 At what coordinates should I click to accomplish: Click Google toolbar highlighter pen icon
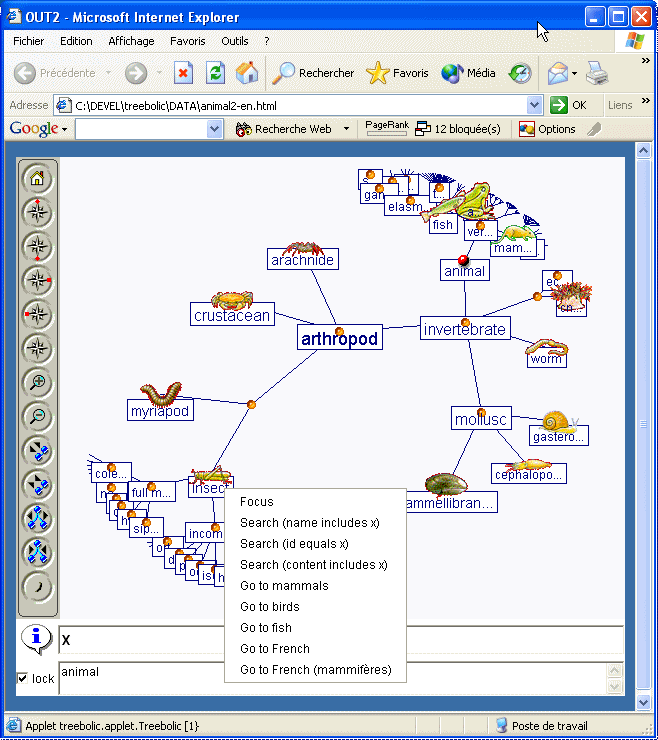[594, 129]
